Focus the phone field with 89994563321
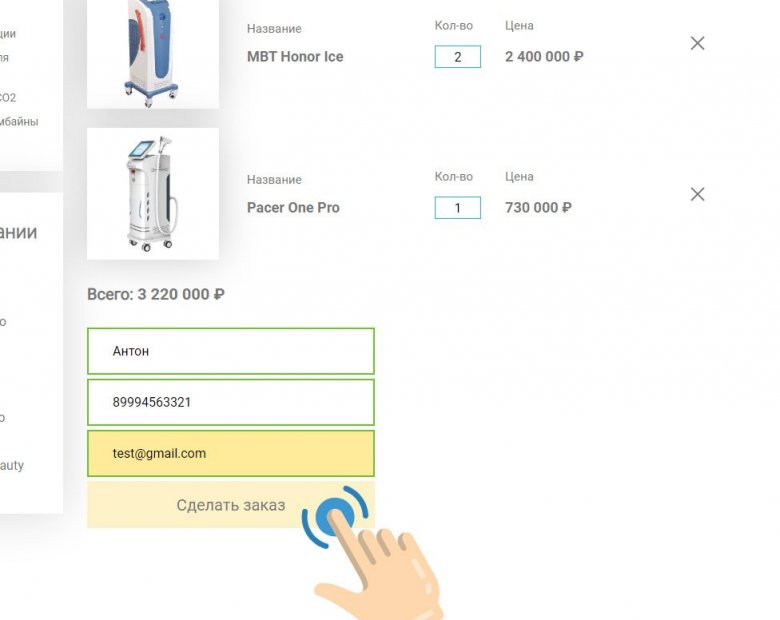This screenshot has height=620, width=780. (231, 403)
